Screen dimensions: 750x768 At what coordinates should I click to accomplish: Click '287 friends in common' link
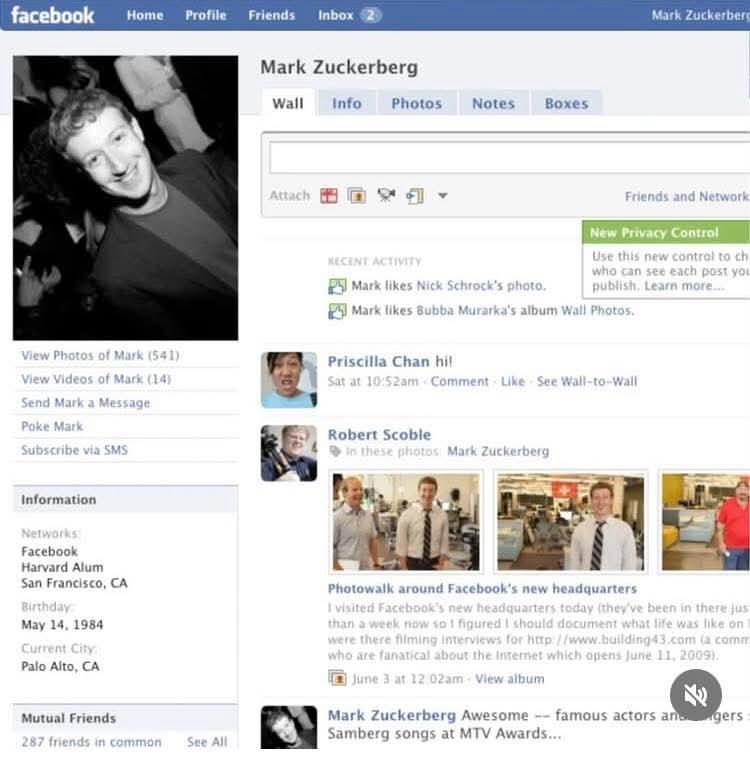(92, 742)
